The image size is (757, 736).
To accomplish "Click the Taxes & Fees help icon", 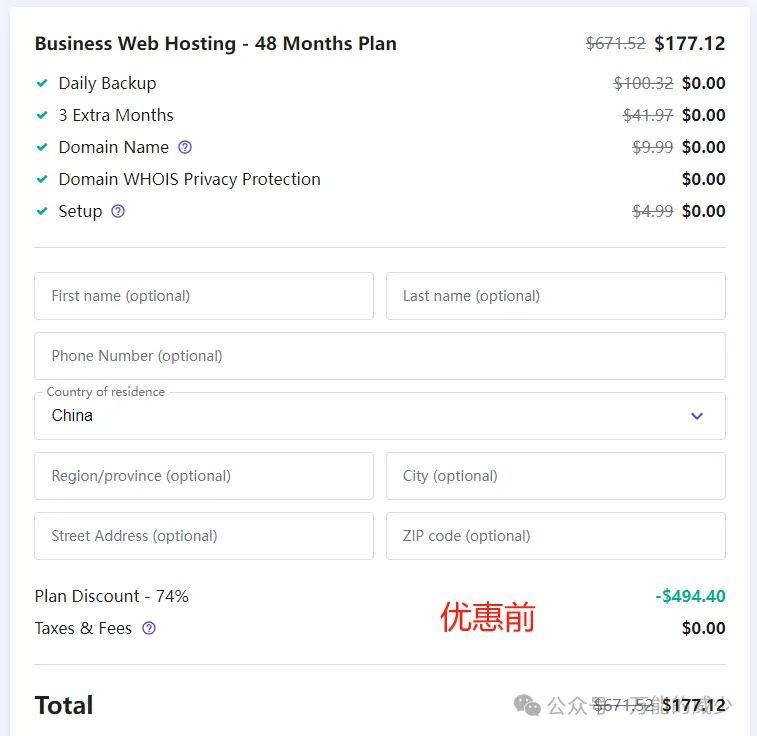I will [x=149, y=628].
